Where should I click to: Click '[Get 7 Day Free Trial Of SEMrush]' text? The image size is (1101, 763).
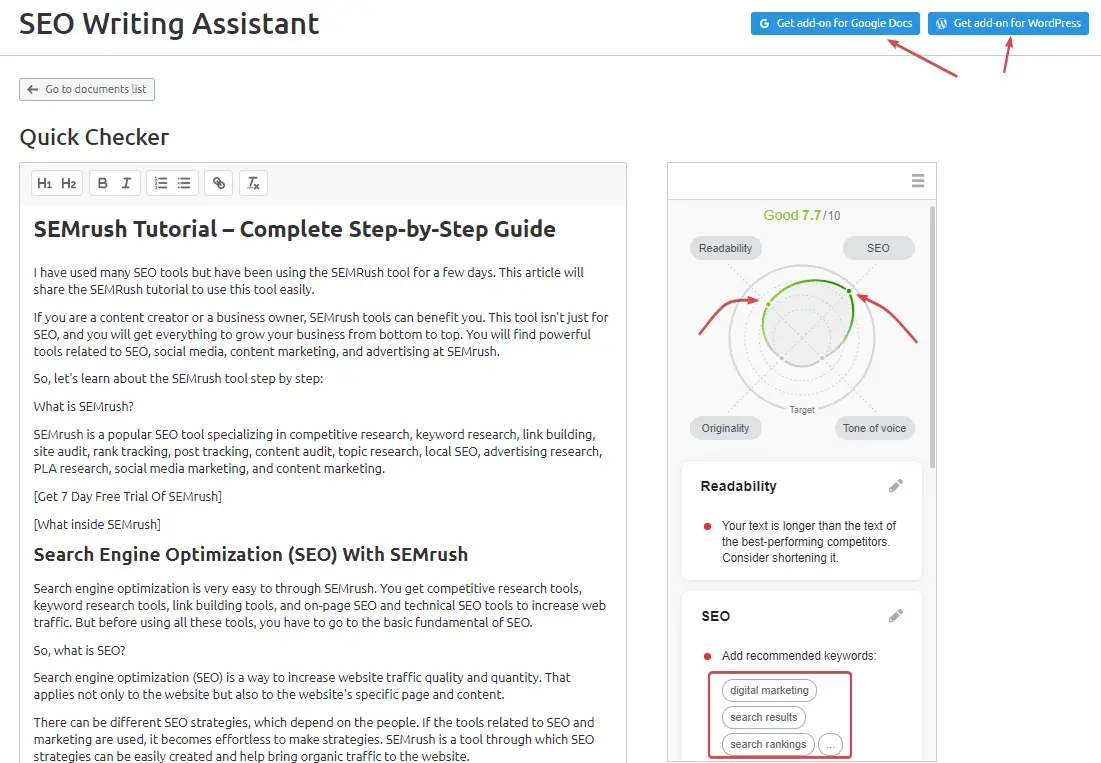[x=128, y=496]
